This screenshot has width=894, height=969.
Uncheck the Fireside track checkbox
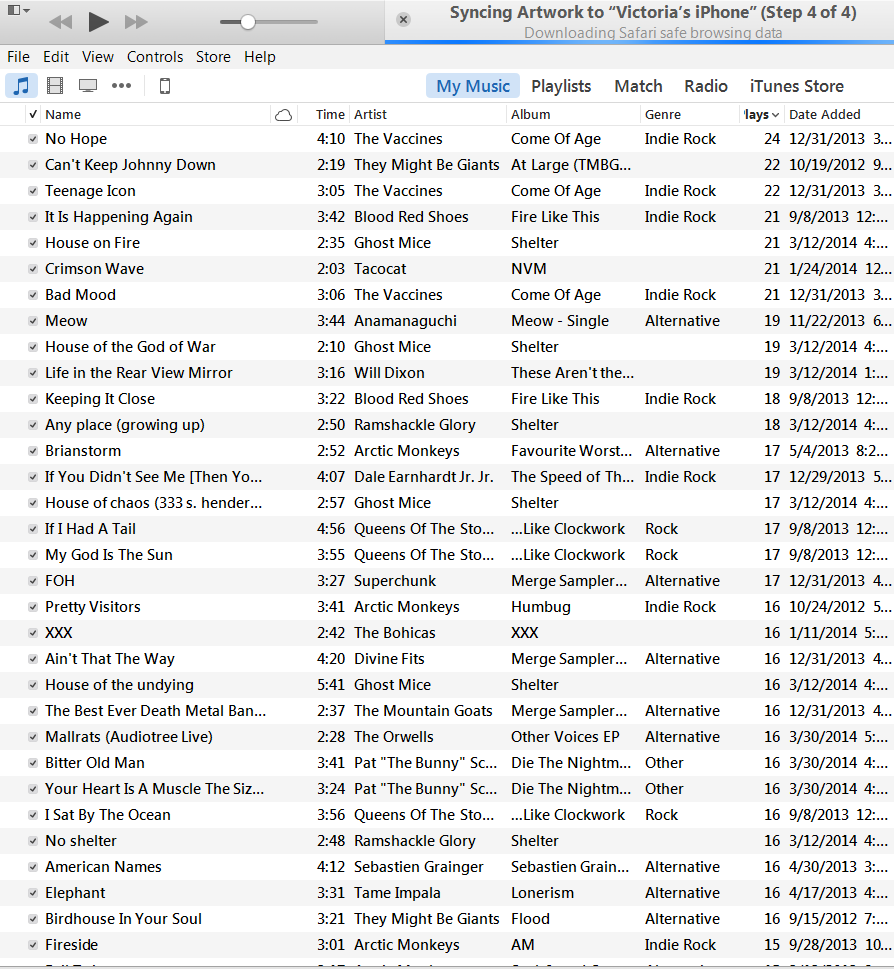(x=33, y=945)
